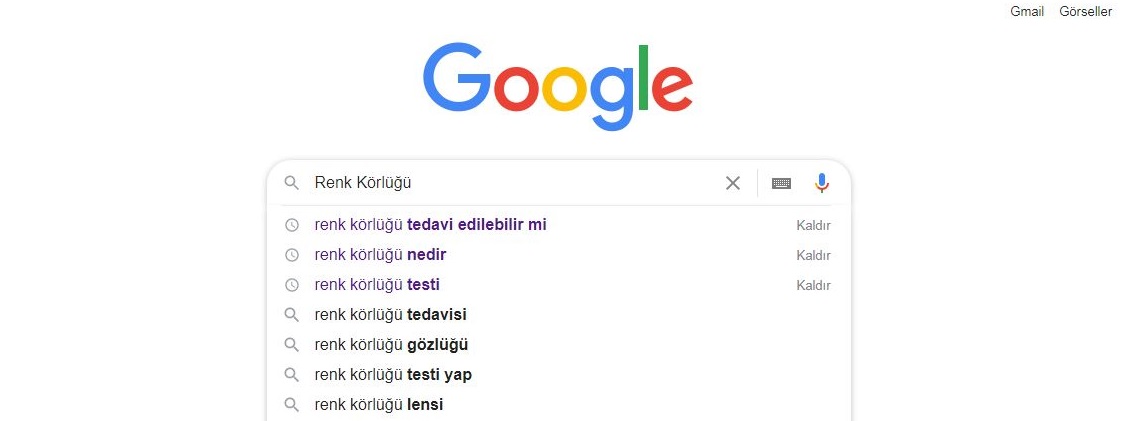Screen dimensions: 1129x421
Task: Click the magnifier icon in search box
Action: click(x=292, y=183)
